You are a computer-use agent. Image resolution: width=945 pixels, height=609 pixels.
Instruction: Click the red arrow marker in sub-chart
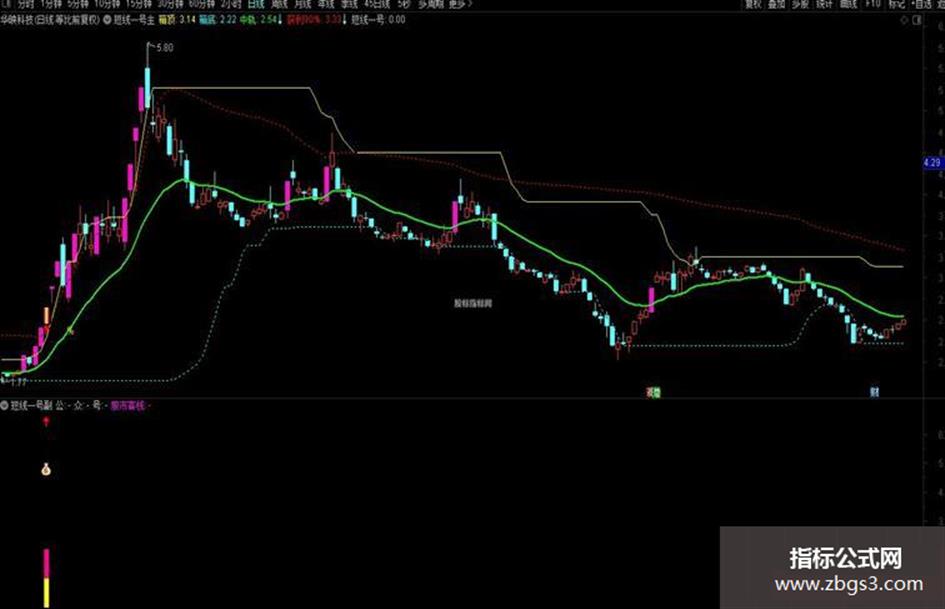[46, 421]
